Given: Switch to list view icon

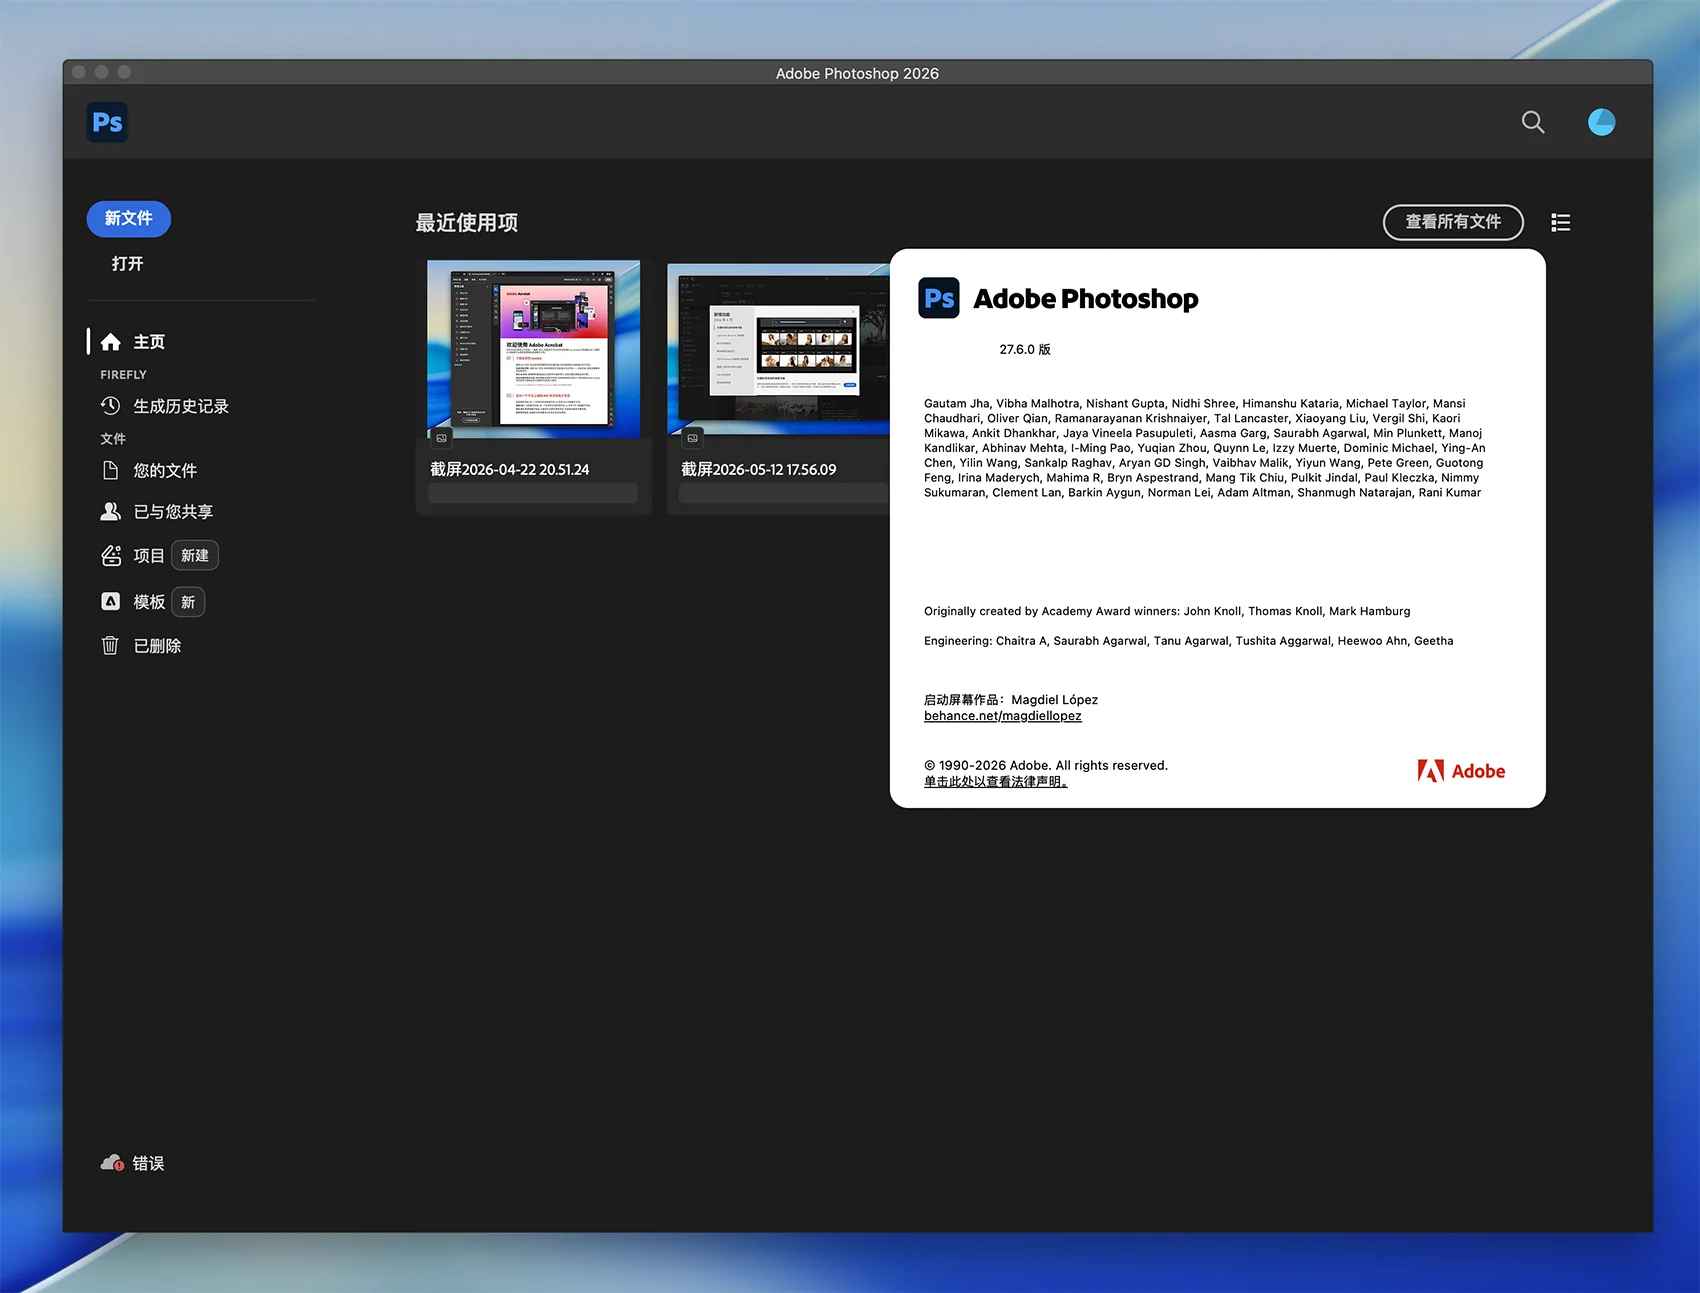Looking at the screenshot, I should (1560, 222).
